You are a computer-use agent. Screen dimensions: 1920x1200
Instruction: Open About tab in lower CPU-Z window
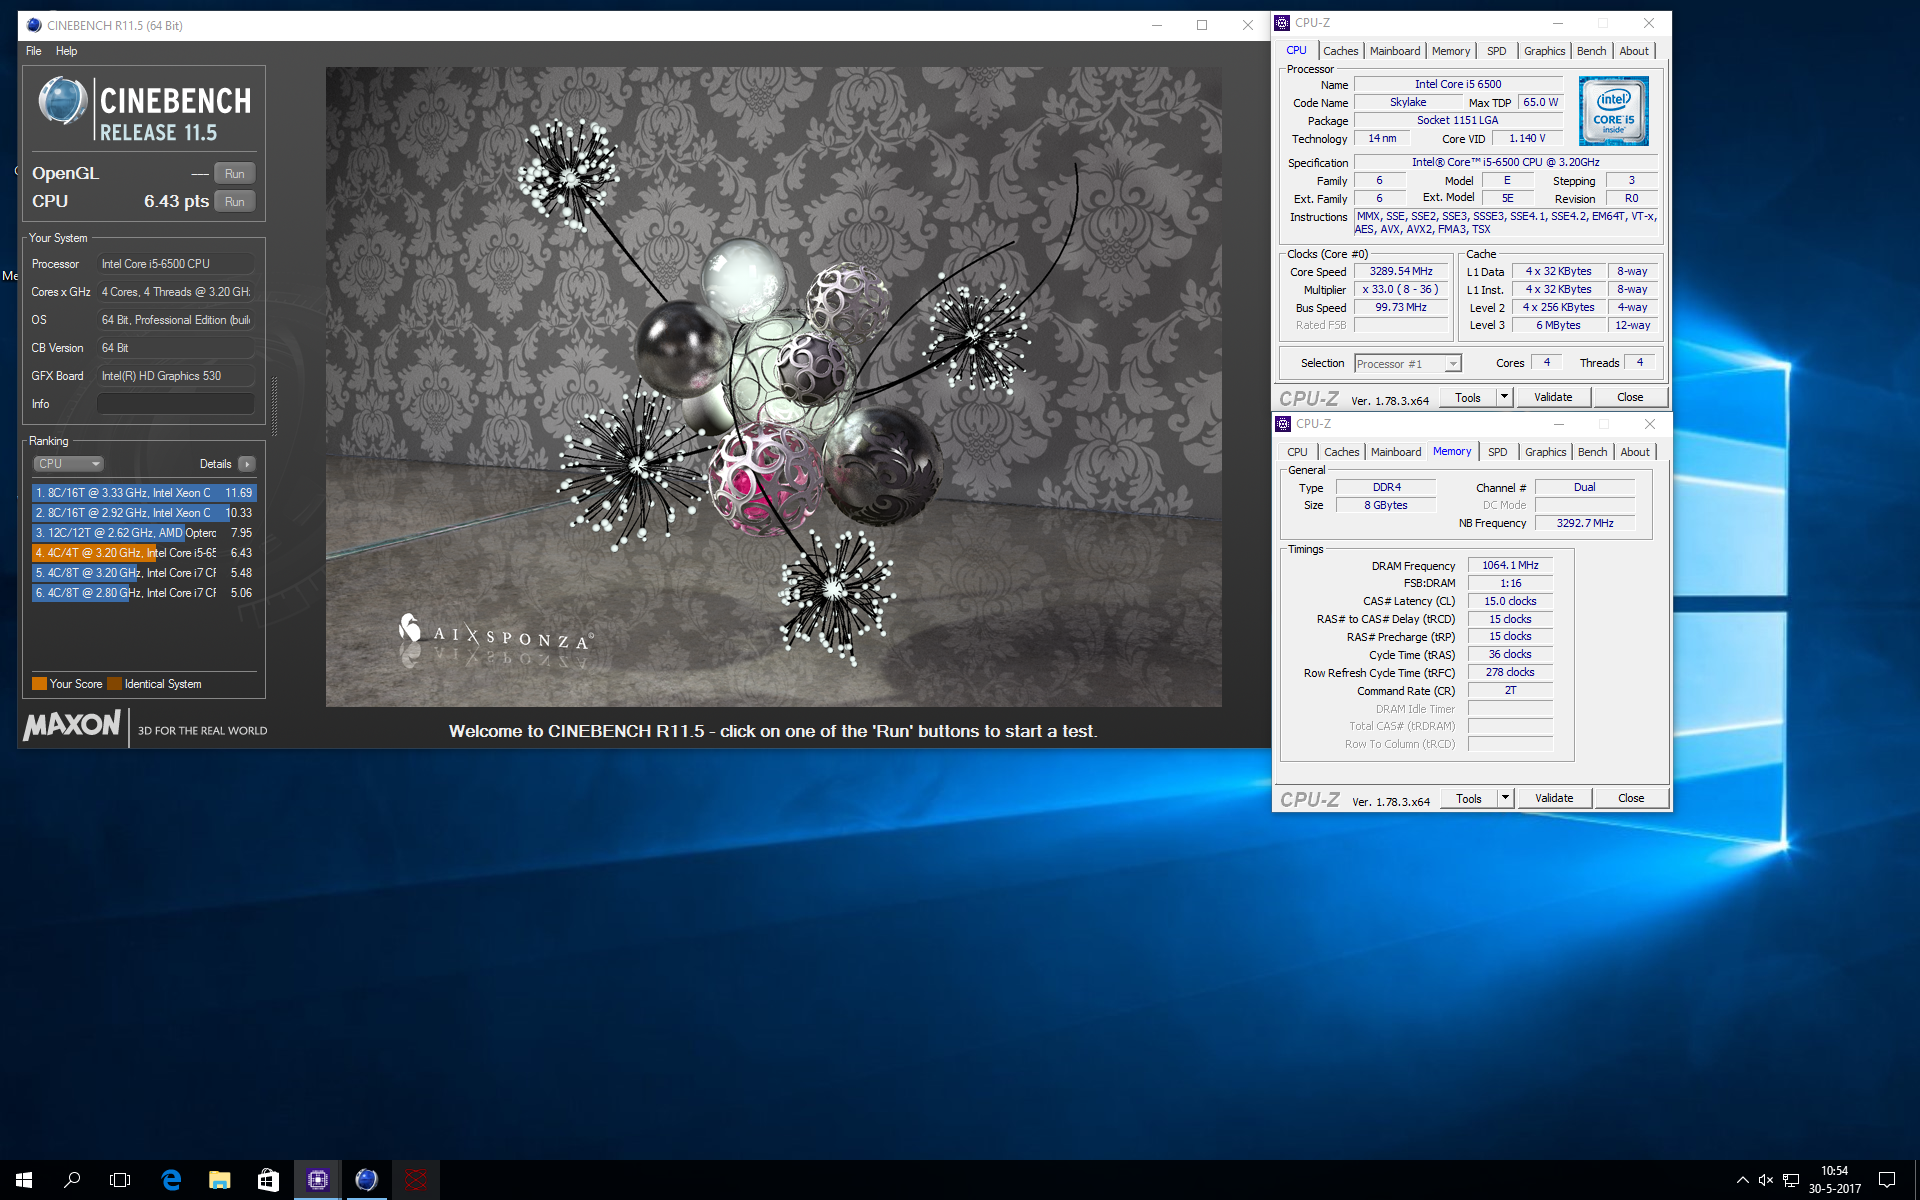[x=1635, y=452]
